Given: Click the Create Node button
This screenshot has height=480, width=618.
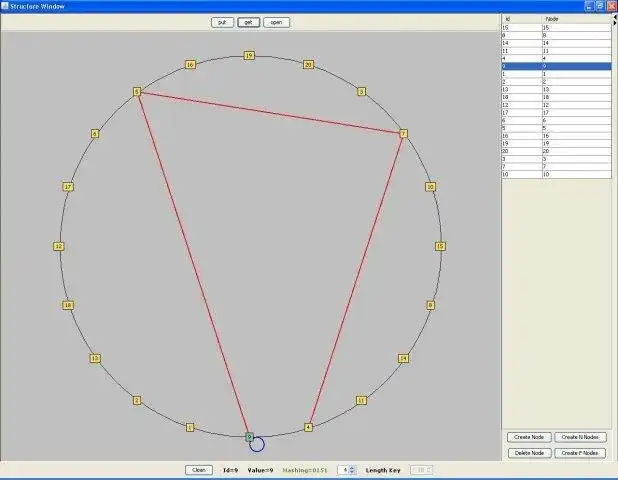Looking at the screenshot, I should coord(529,437).
